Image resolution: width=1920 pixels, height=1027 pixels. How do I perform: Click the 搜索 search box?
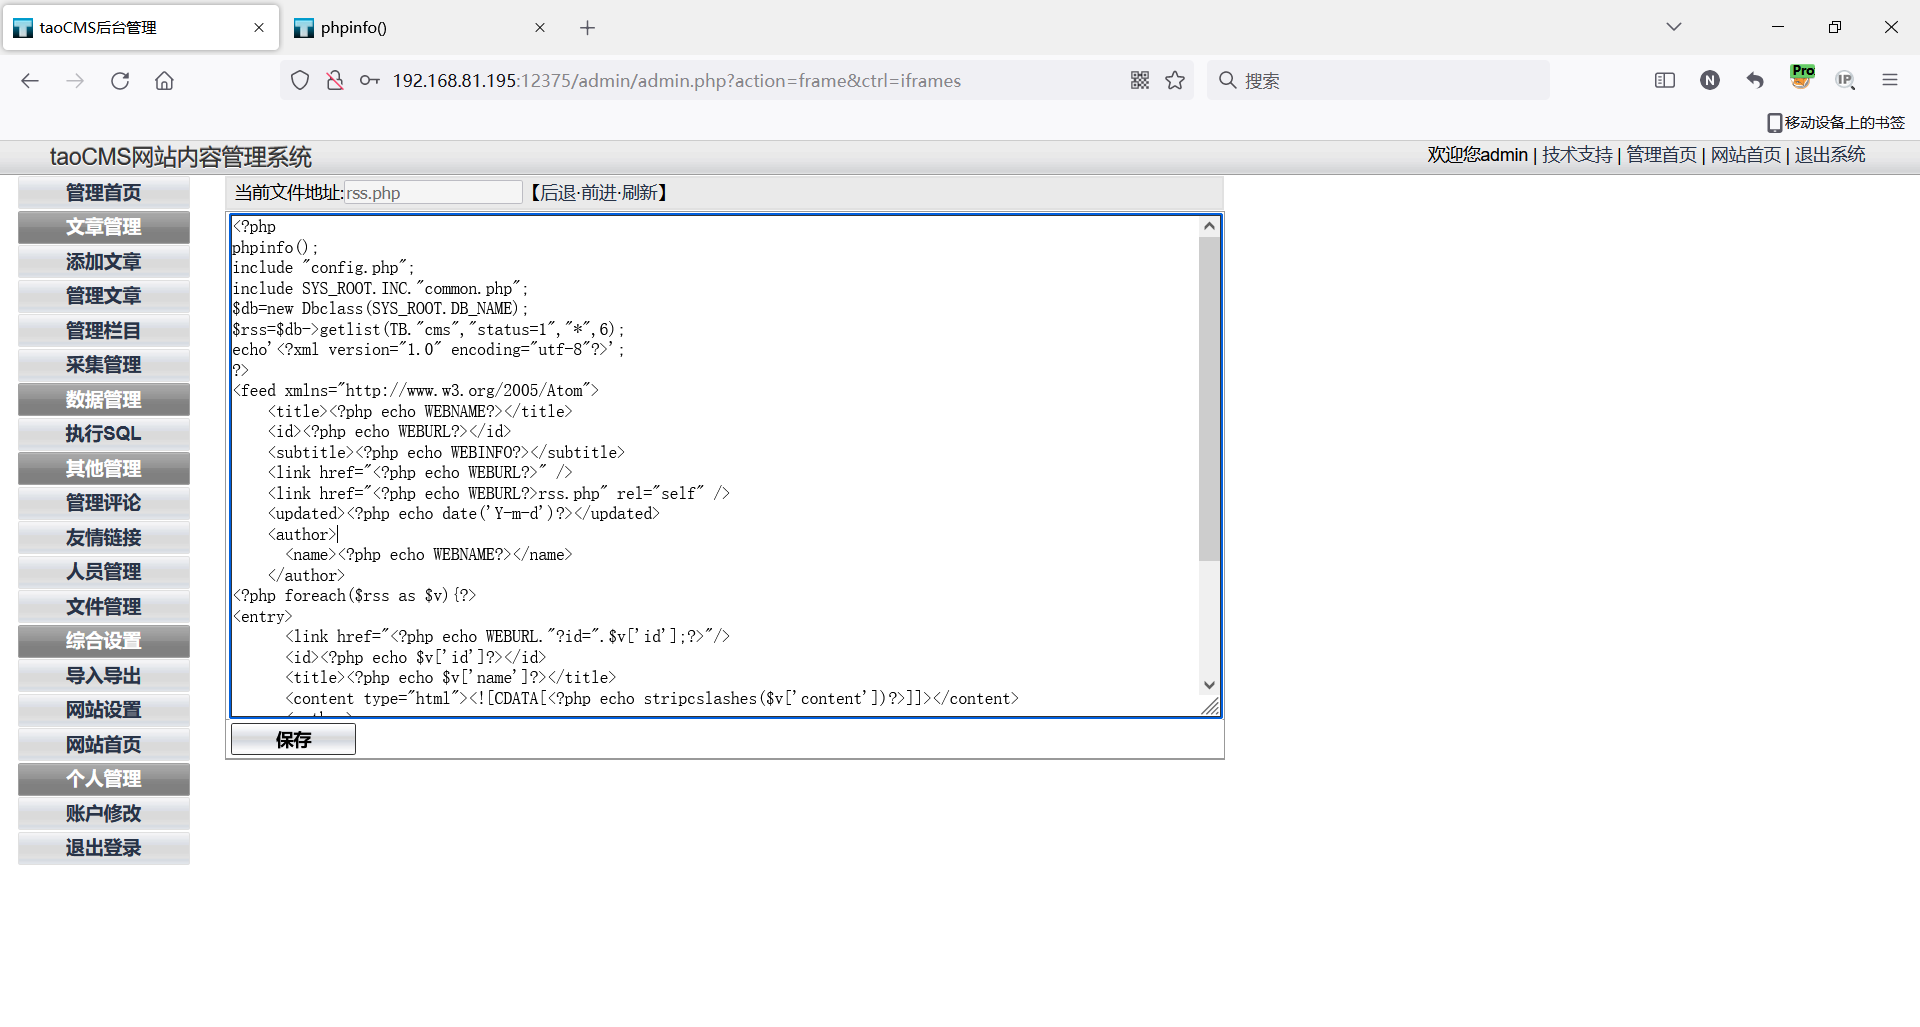(1380, 80)
